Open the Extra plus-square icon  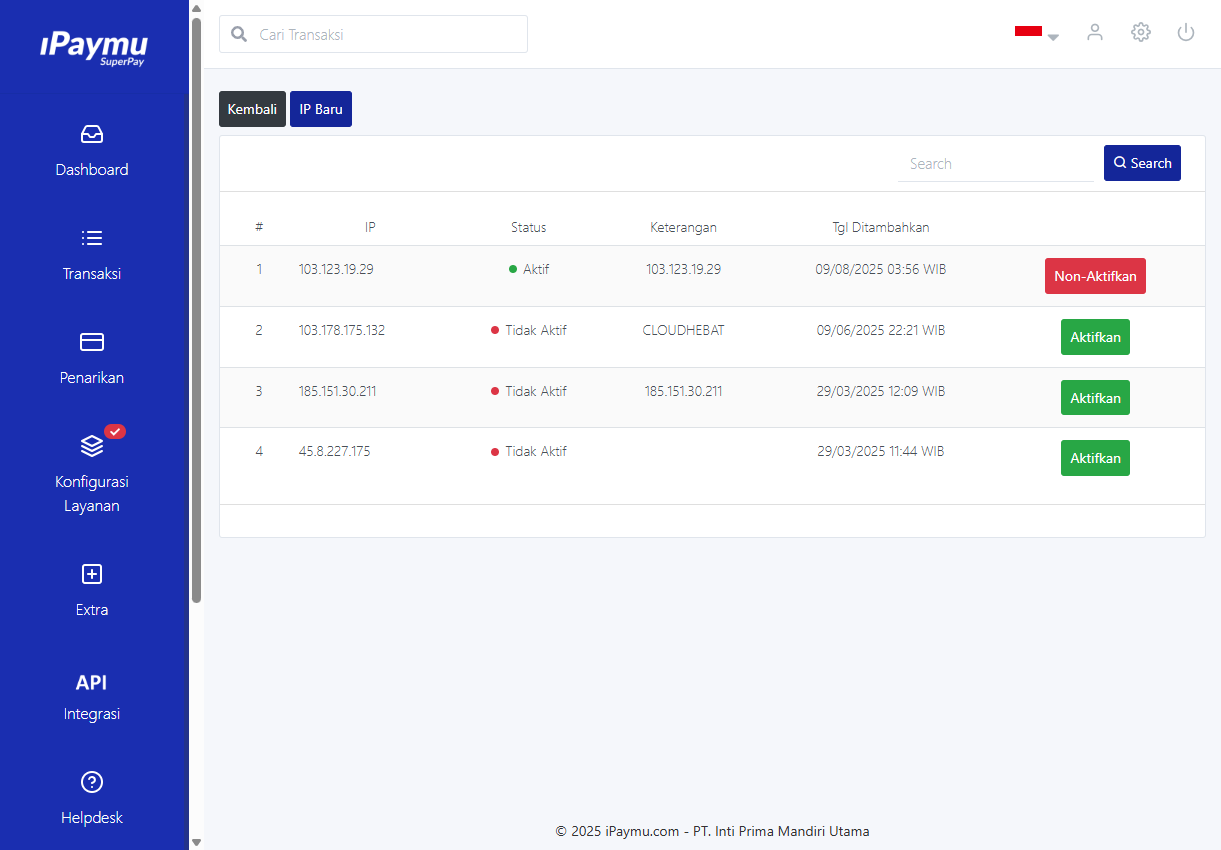92,574
